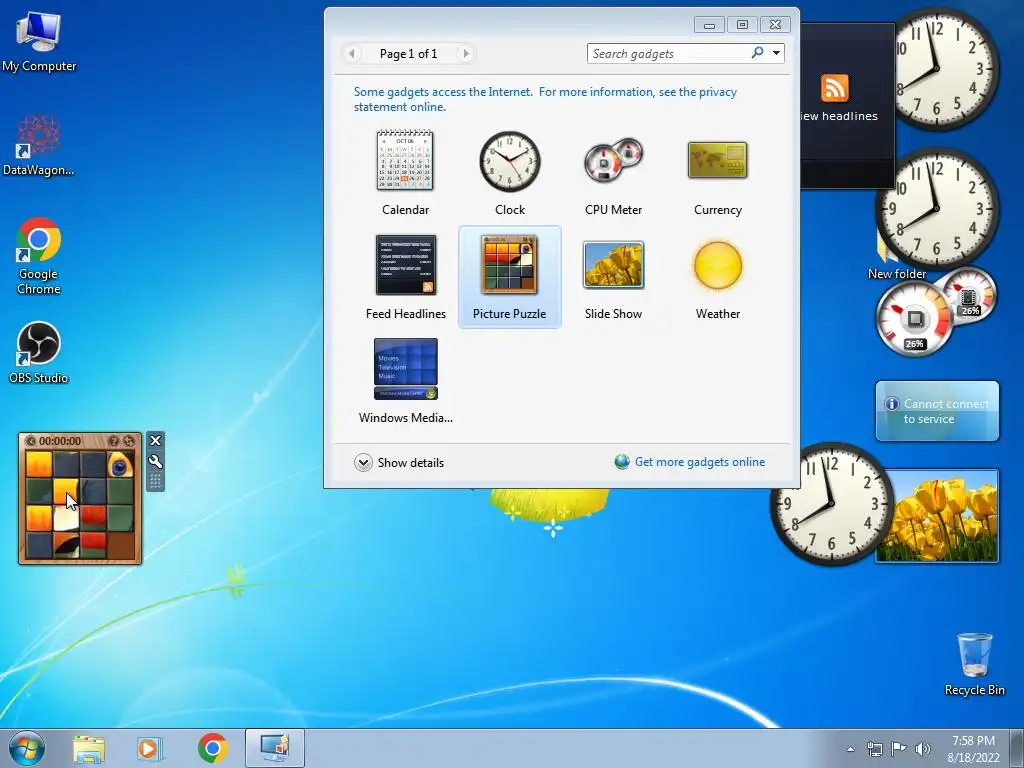
Task: Click the tulips Slide Show desktop gadget
Action: click(x=936, y=515)
